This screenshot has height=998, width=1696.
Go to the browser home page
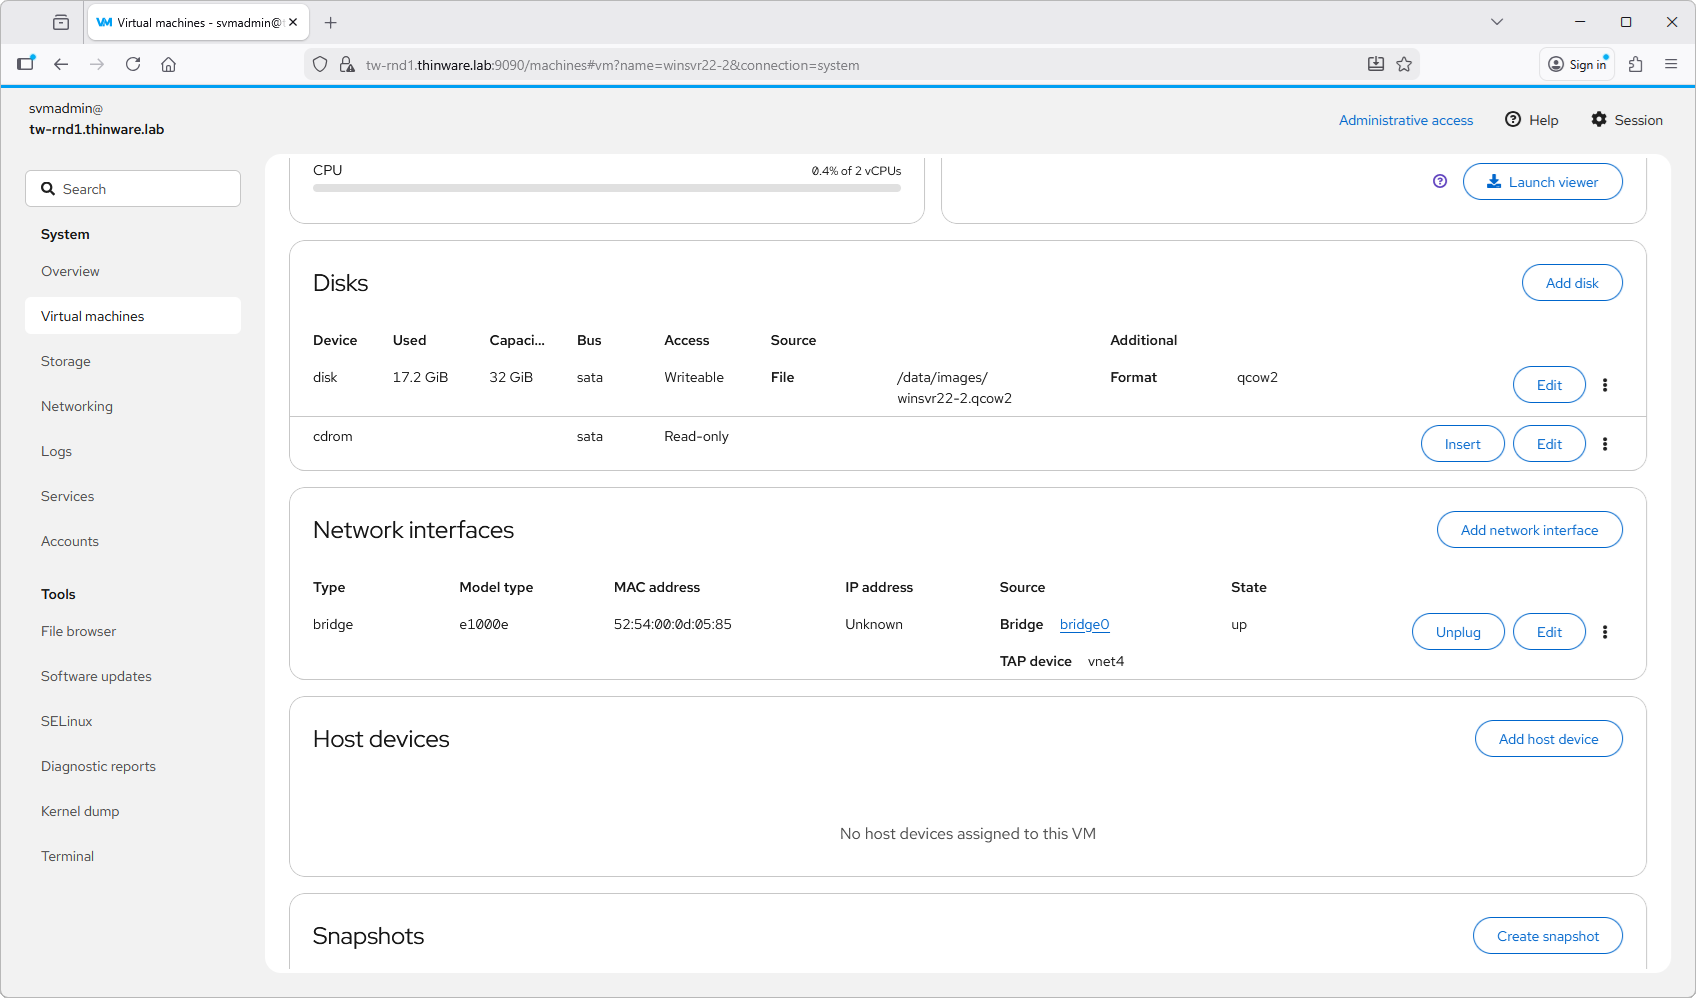pyautogui.click(x=169, y=64)
